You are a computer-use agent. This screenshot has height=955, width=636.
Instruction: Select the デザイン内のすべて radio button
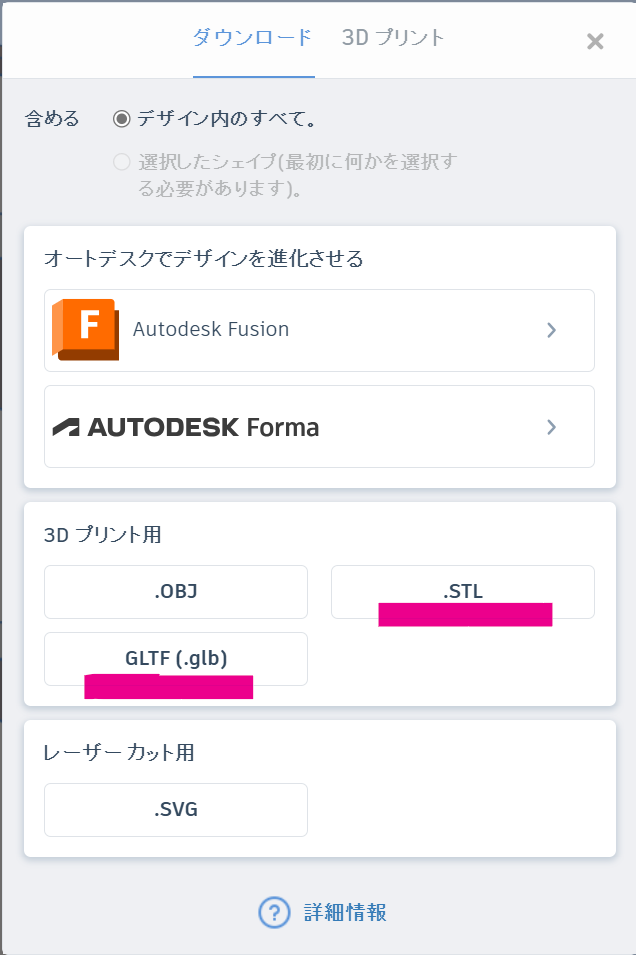[122, 118]
